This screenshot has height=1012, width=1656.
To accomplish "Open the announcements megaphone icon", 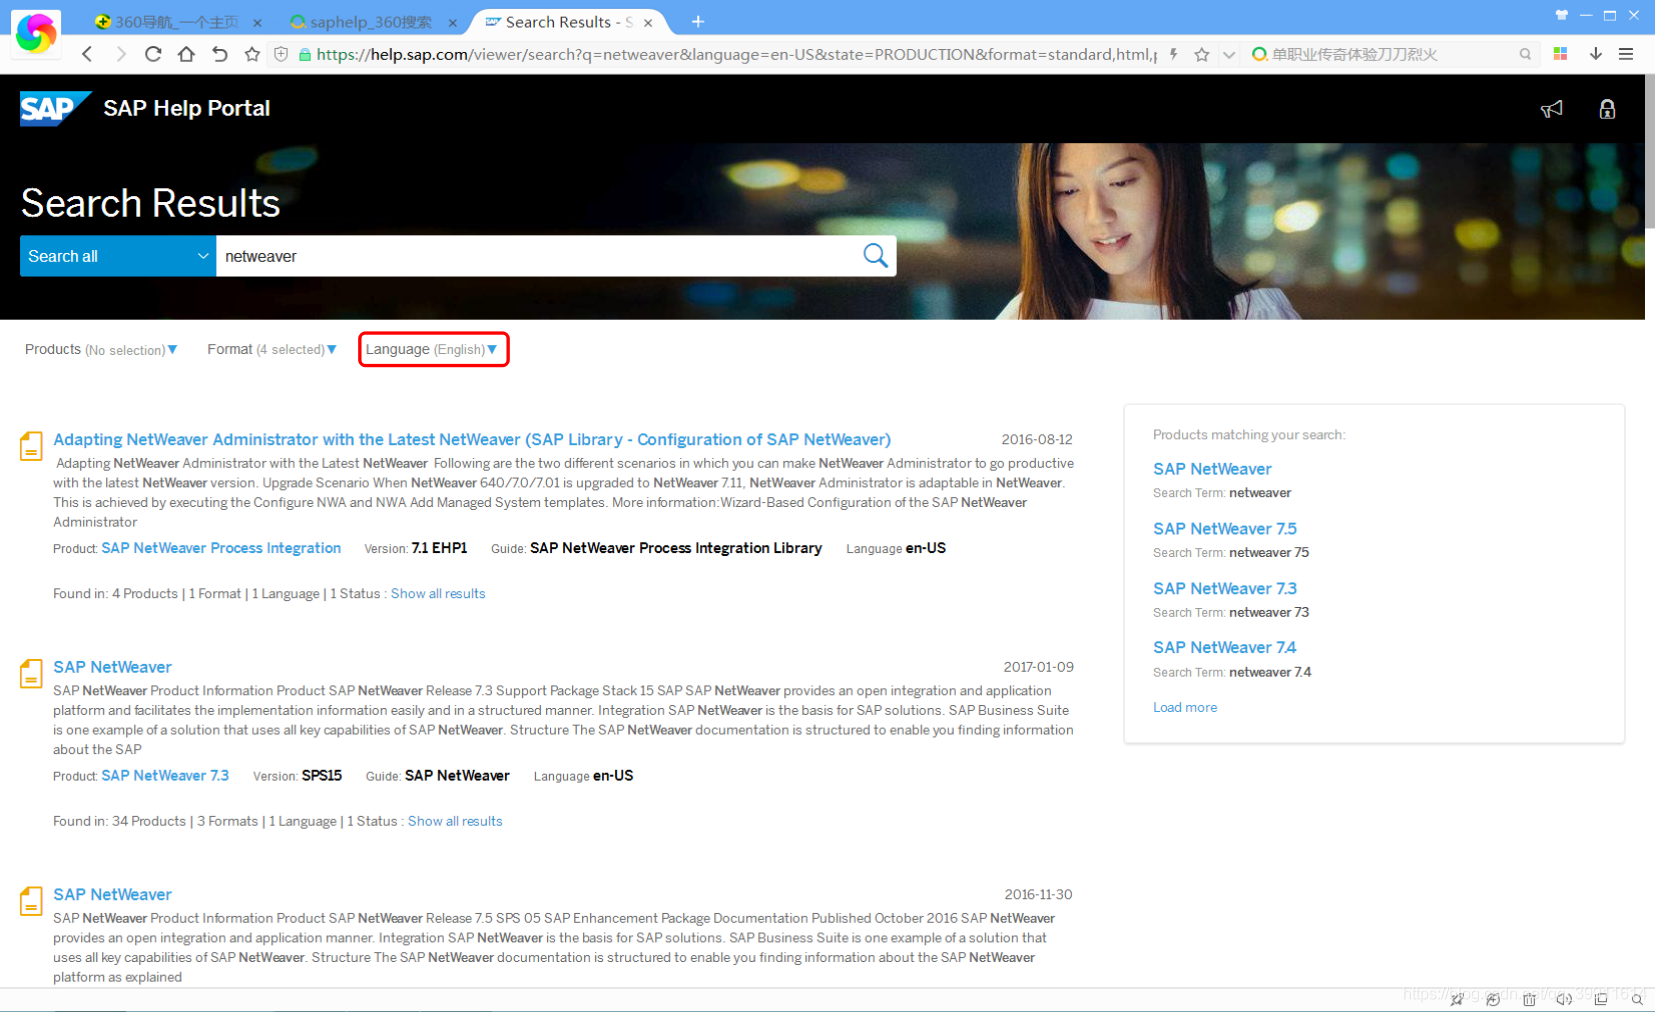I will pos(1551,109).
